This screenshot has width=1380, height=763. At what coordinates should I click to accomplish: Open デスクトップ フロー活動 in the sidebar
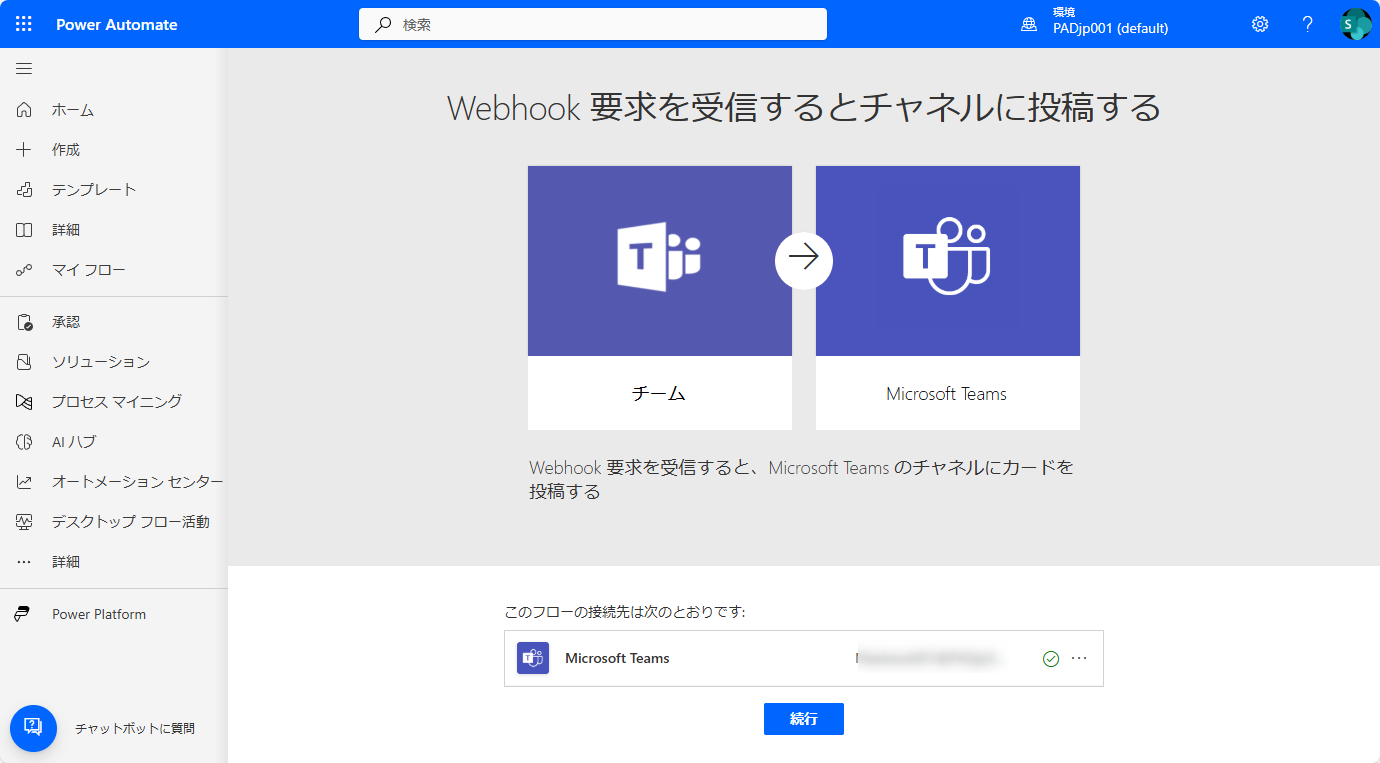click(x=131, y=522)
